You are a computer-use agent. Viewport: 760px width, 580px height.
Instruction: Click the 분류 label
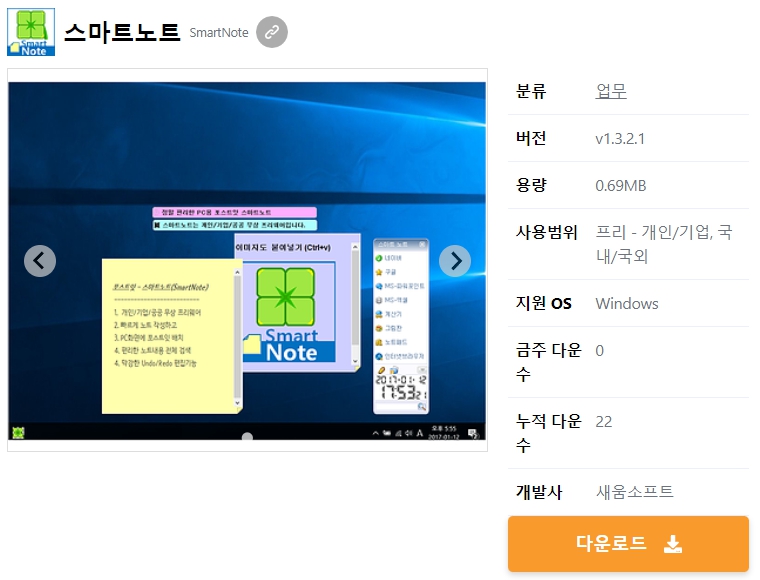click(531, 91)
